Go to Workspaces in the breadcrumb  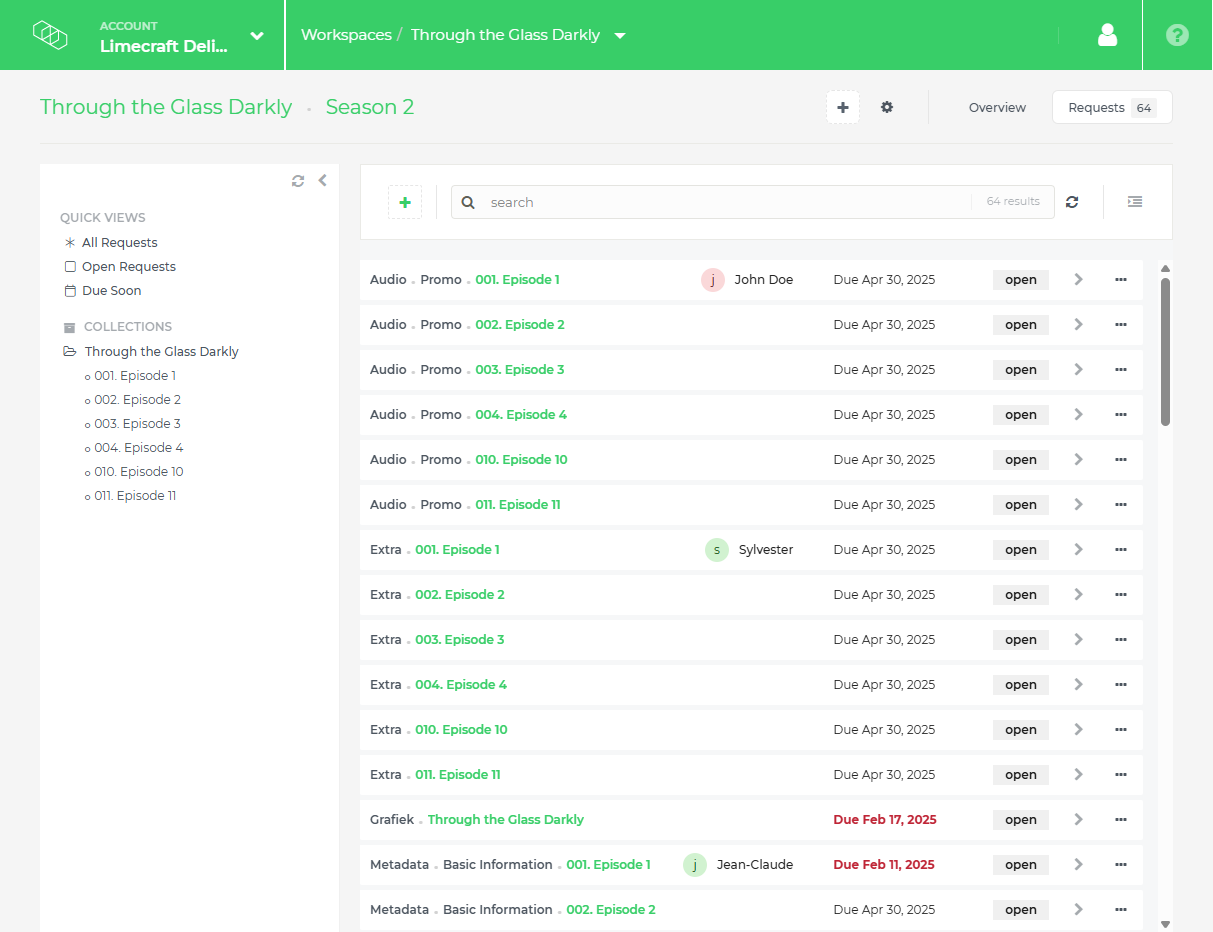click(346, 35)
